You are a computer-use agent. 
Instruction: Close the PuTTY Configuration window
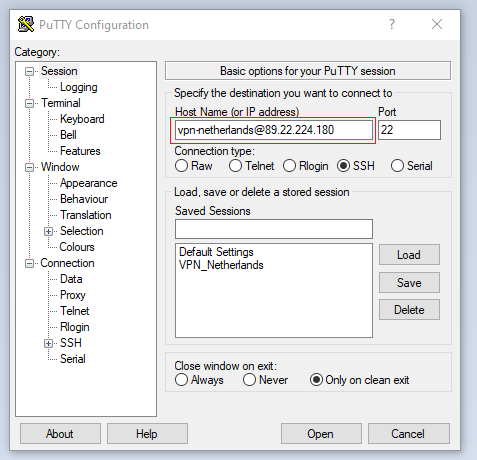pos(437,24)
